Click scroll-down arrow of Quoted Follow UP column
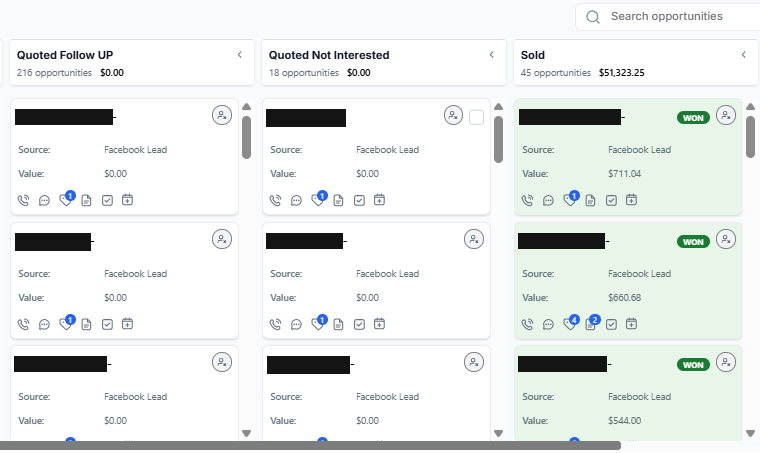The image size is (760, 453). [246, 433]
